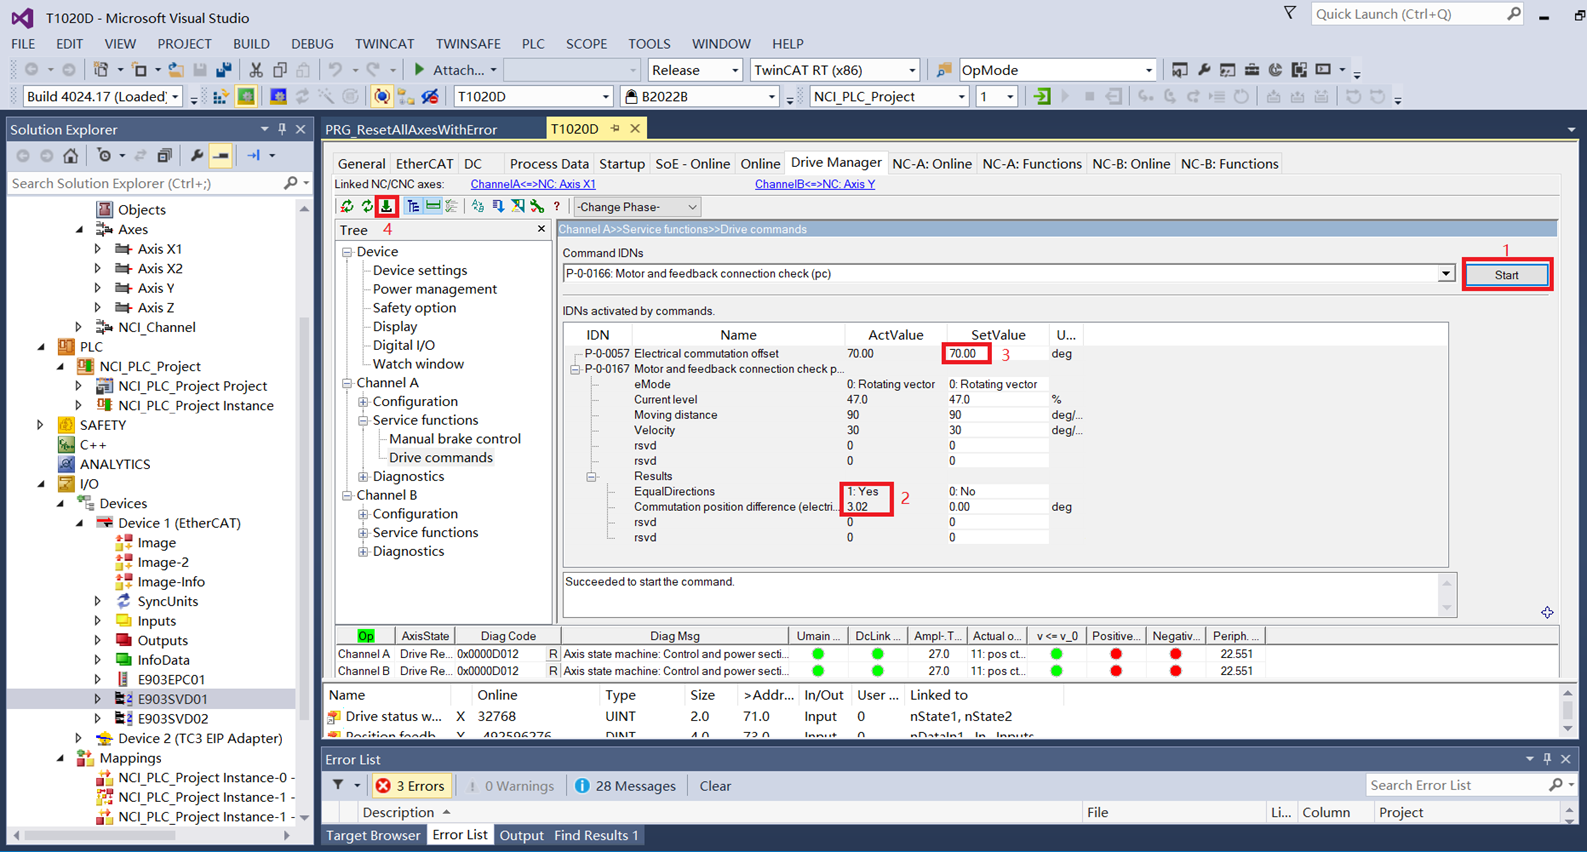1587x852 pixels.
Task: Open the TWINCAT menu
Action: click(x=384, y=44)
